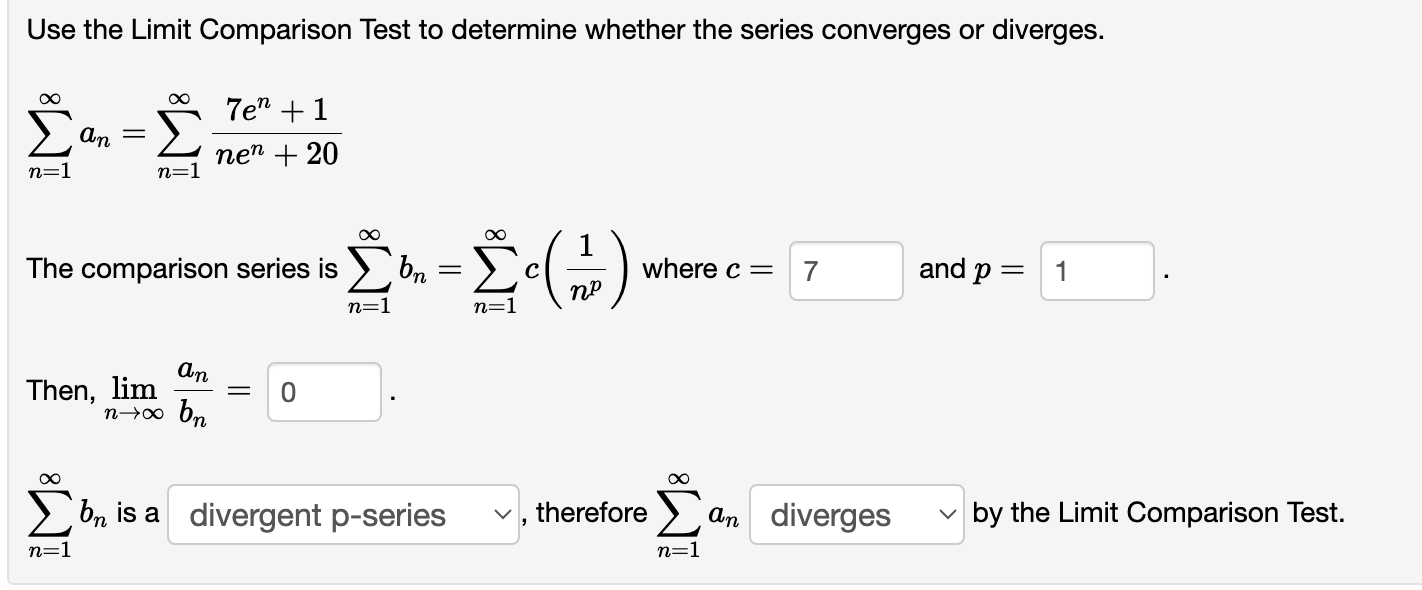Image resolution: width=1422 pixels, height=590 pixels.
Task: Select the input field containing p = 1
Action: (x=1096, y=270)
